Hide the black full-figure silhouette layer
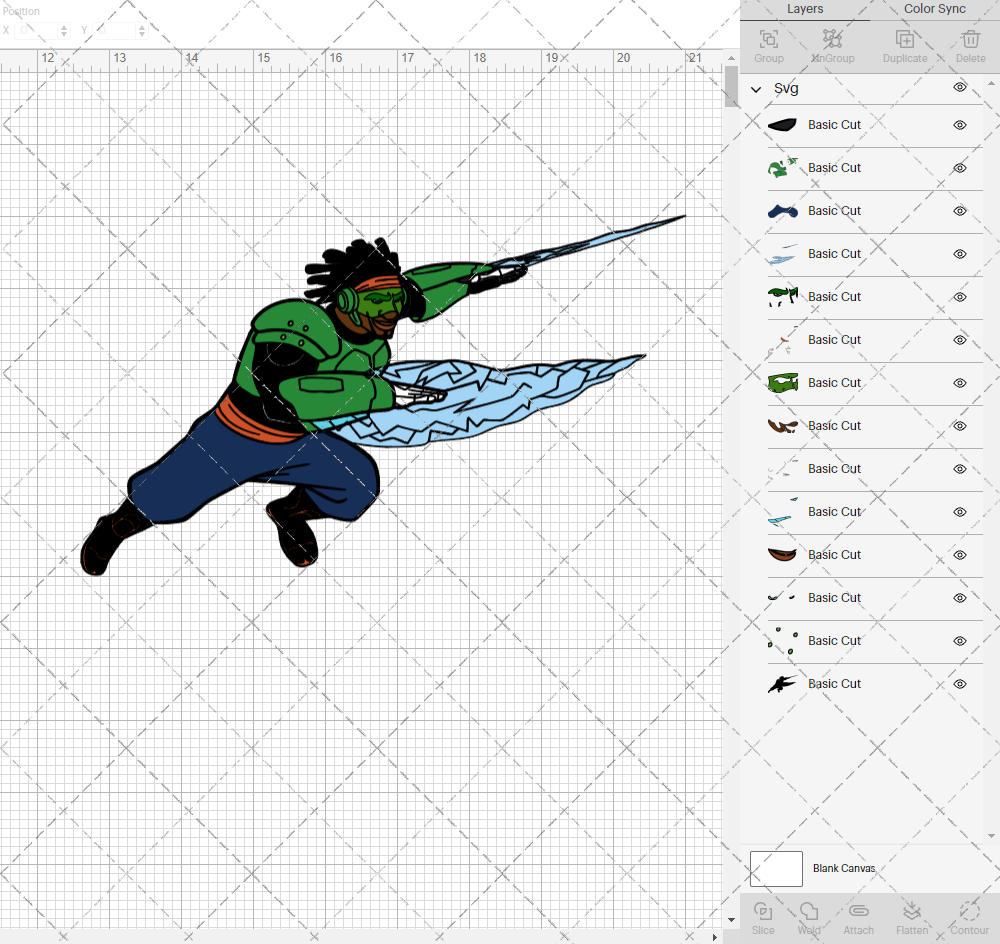Viewport: 1000px width, 944px height. click(x=959, y=684)
